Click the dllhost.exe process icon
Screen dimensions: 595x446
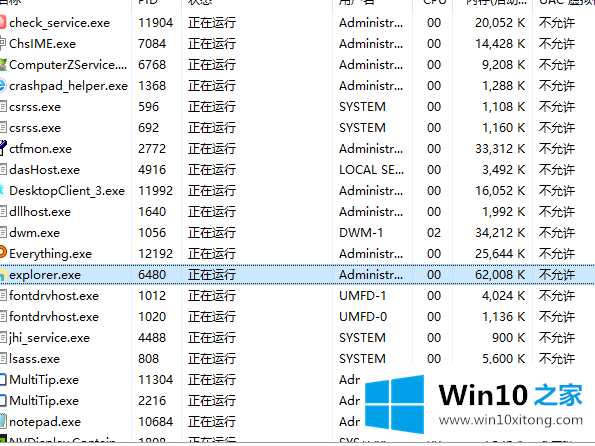coord(3,211)
